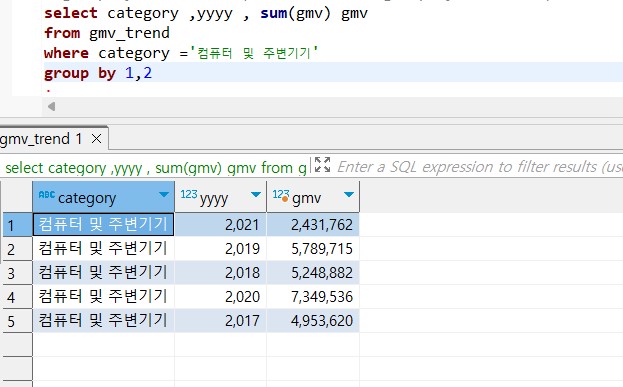
Task: Click the 'group by 1,2' line in editor
Action: pos(98,73)
